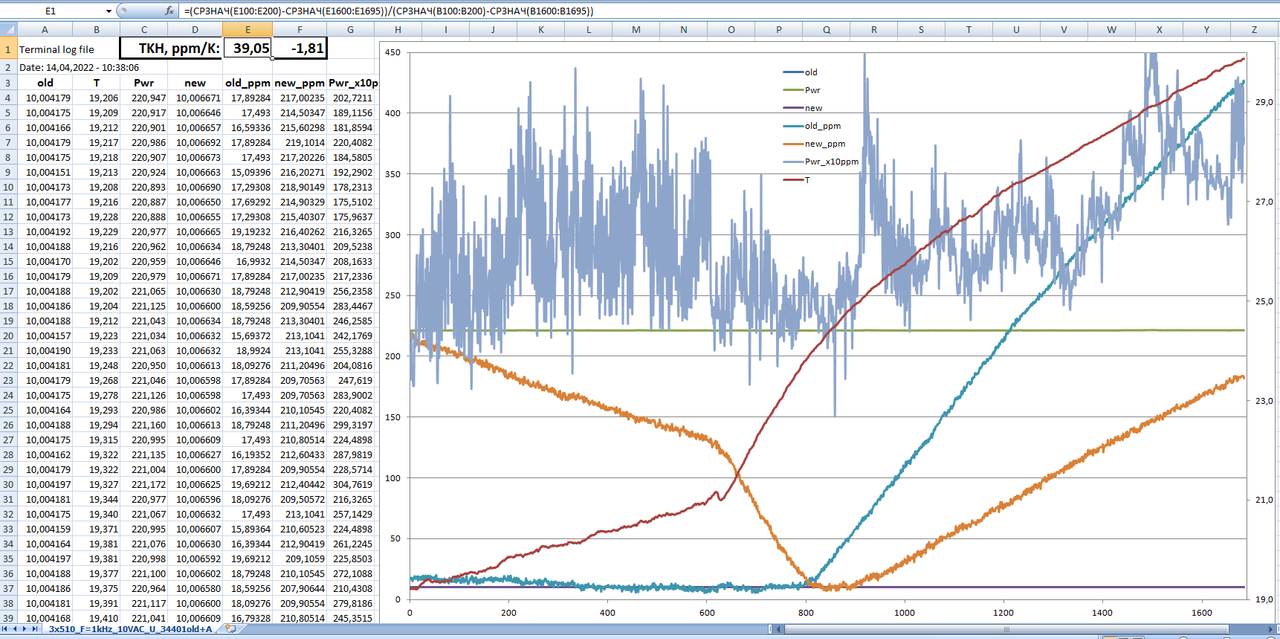Select row 1 header

tap(9, 49)
